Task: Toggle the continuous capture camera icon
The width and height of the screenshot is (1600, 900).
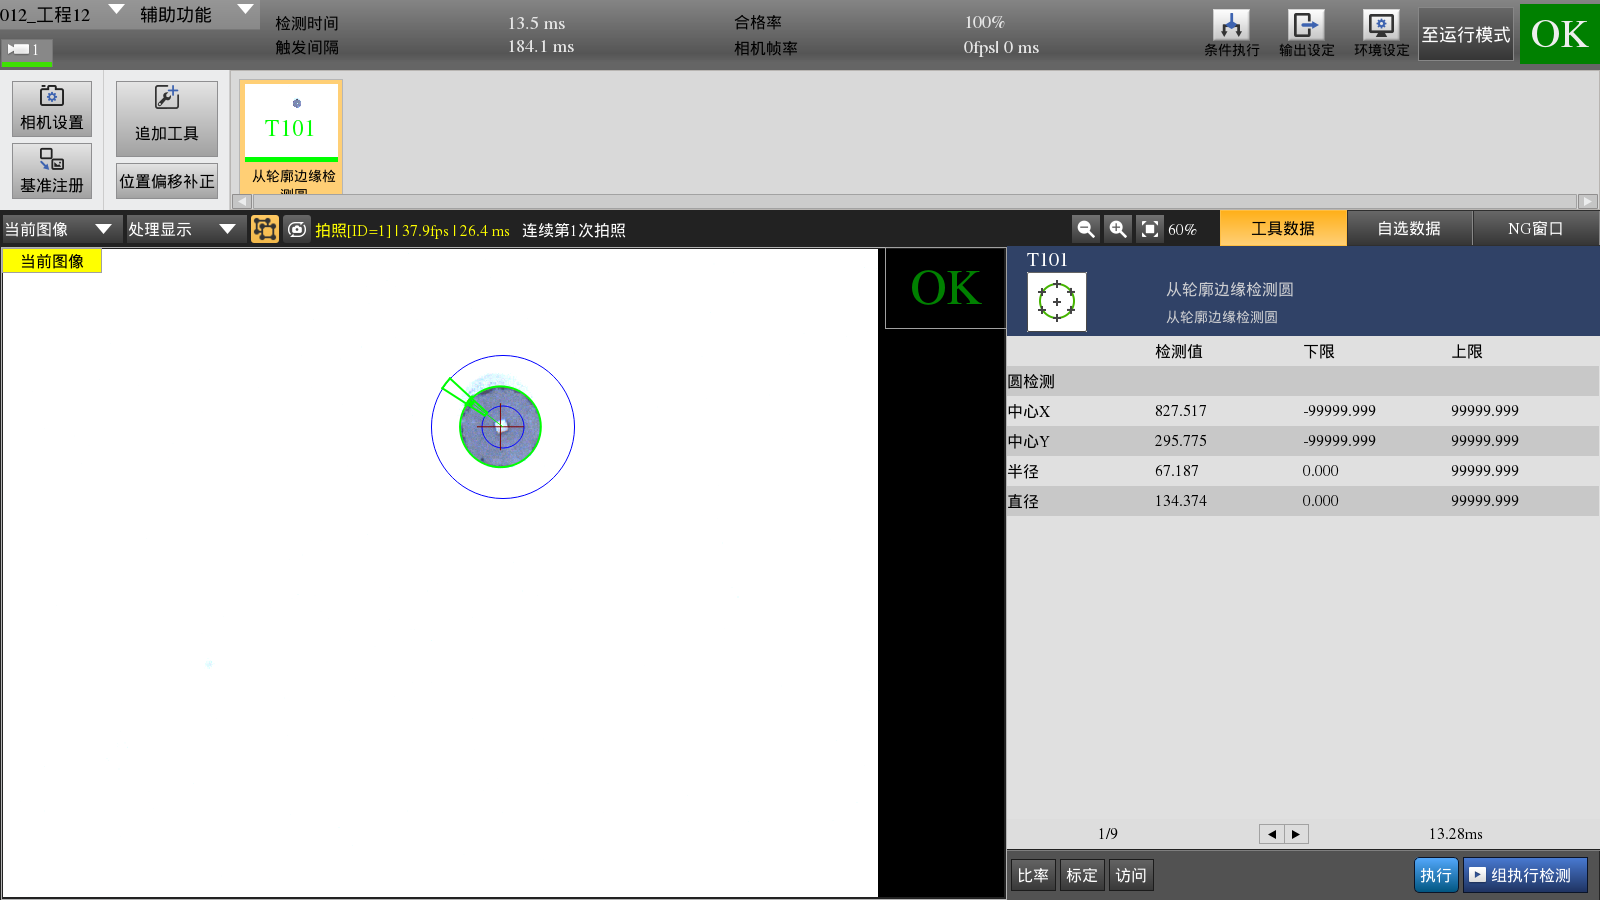Action: (297, 229)
